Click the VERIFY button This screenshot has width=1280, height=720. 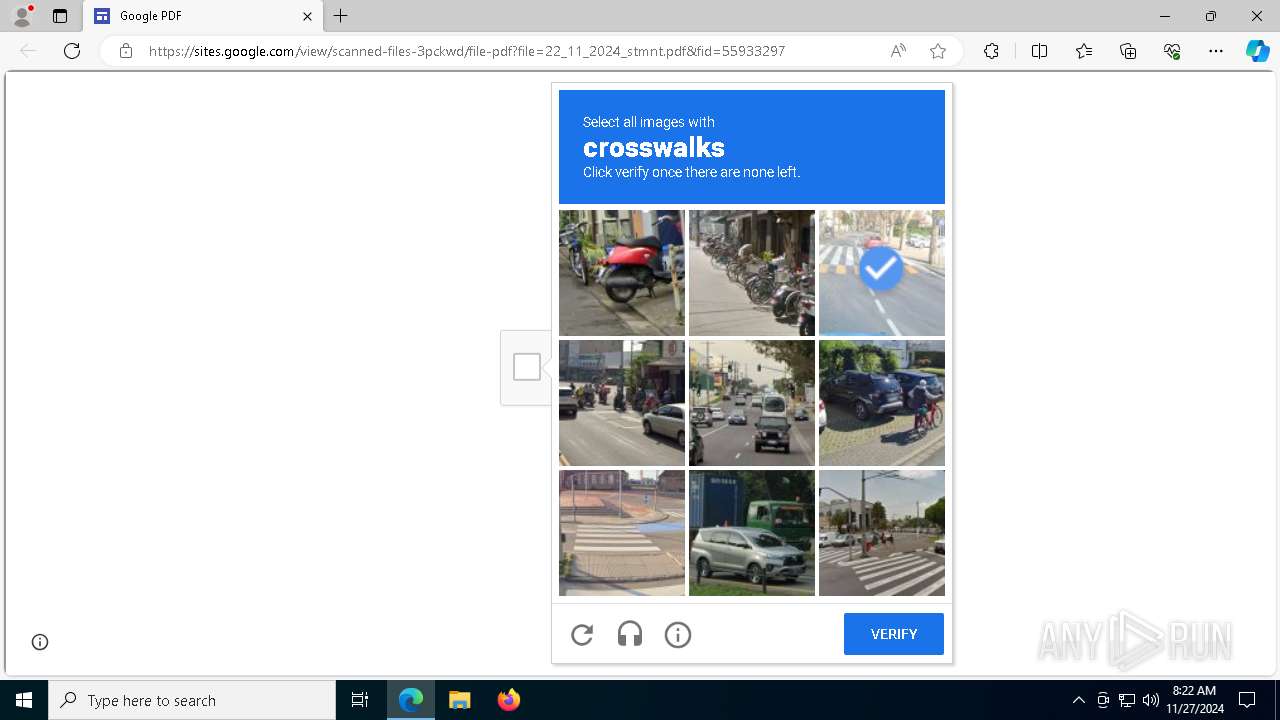[894, 634]
